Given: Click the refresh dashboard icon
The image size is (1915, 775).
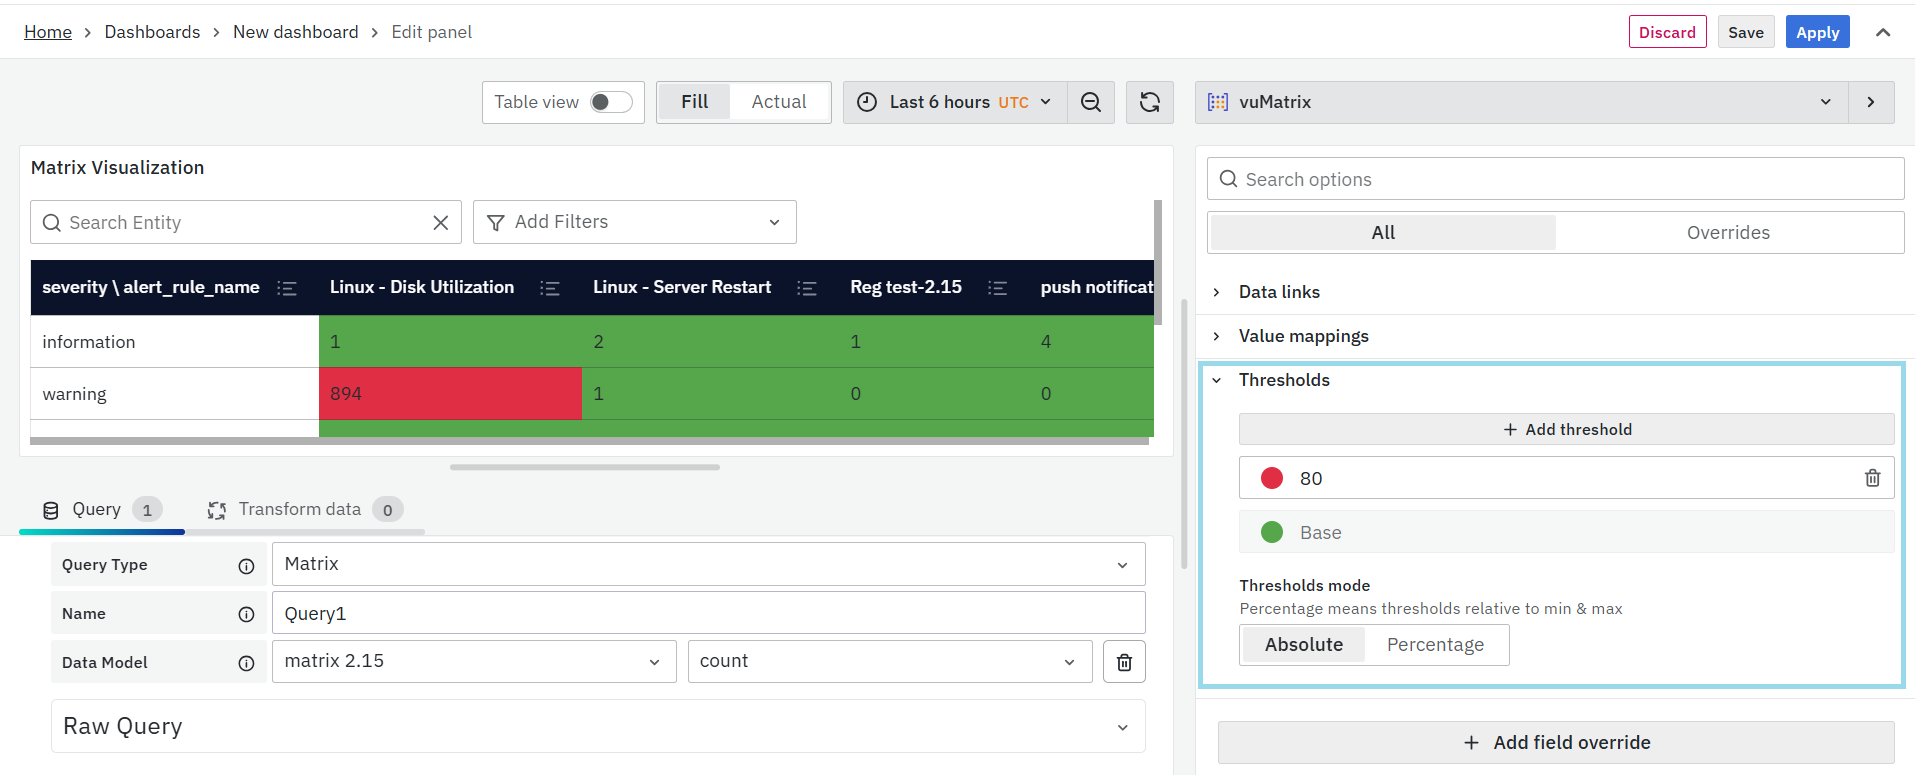Looking at the screenshot, I should pyautogui.click(x=1150, y=102).
